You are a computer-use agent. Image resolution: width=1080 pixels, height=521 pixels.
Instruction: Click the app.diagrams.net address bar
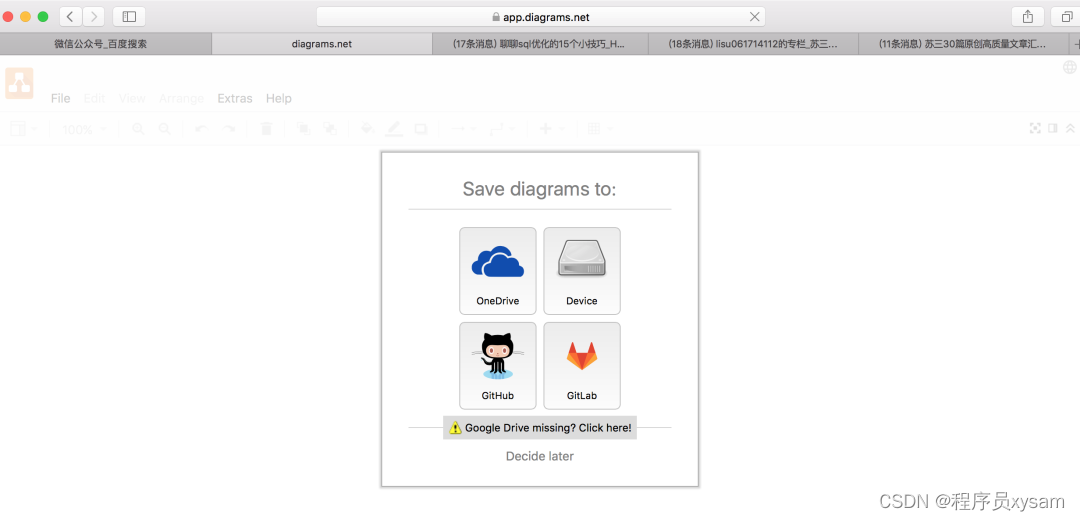pyautogui.click(x=541, y=17)
